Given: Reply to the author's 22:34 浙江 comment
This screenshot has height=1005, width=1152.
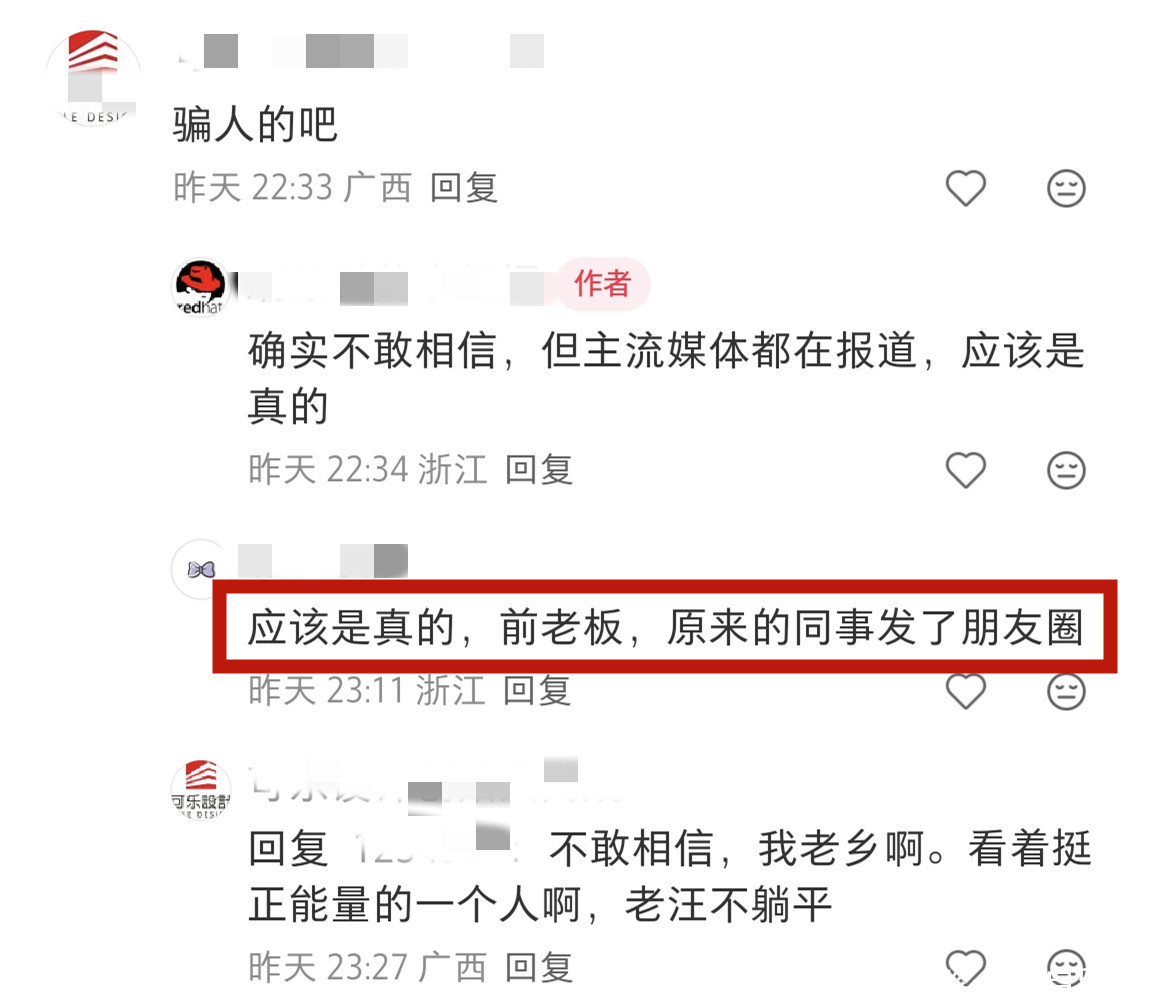Looking at the screenshot, I should [x=539, y=469].
